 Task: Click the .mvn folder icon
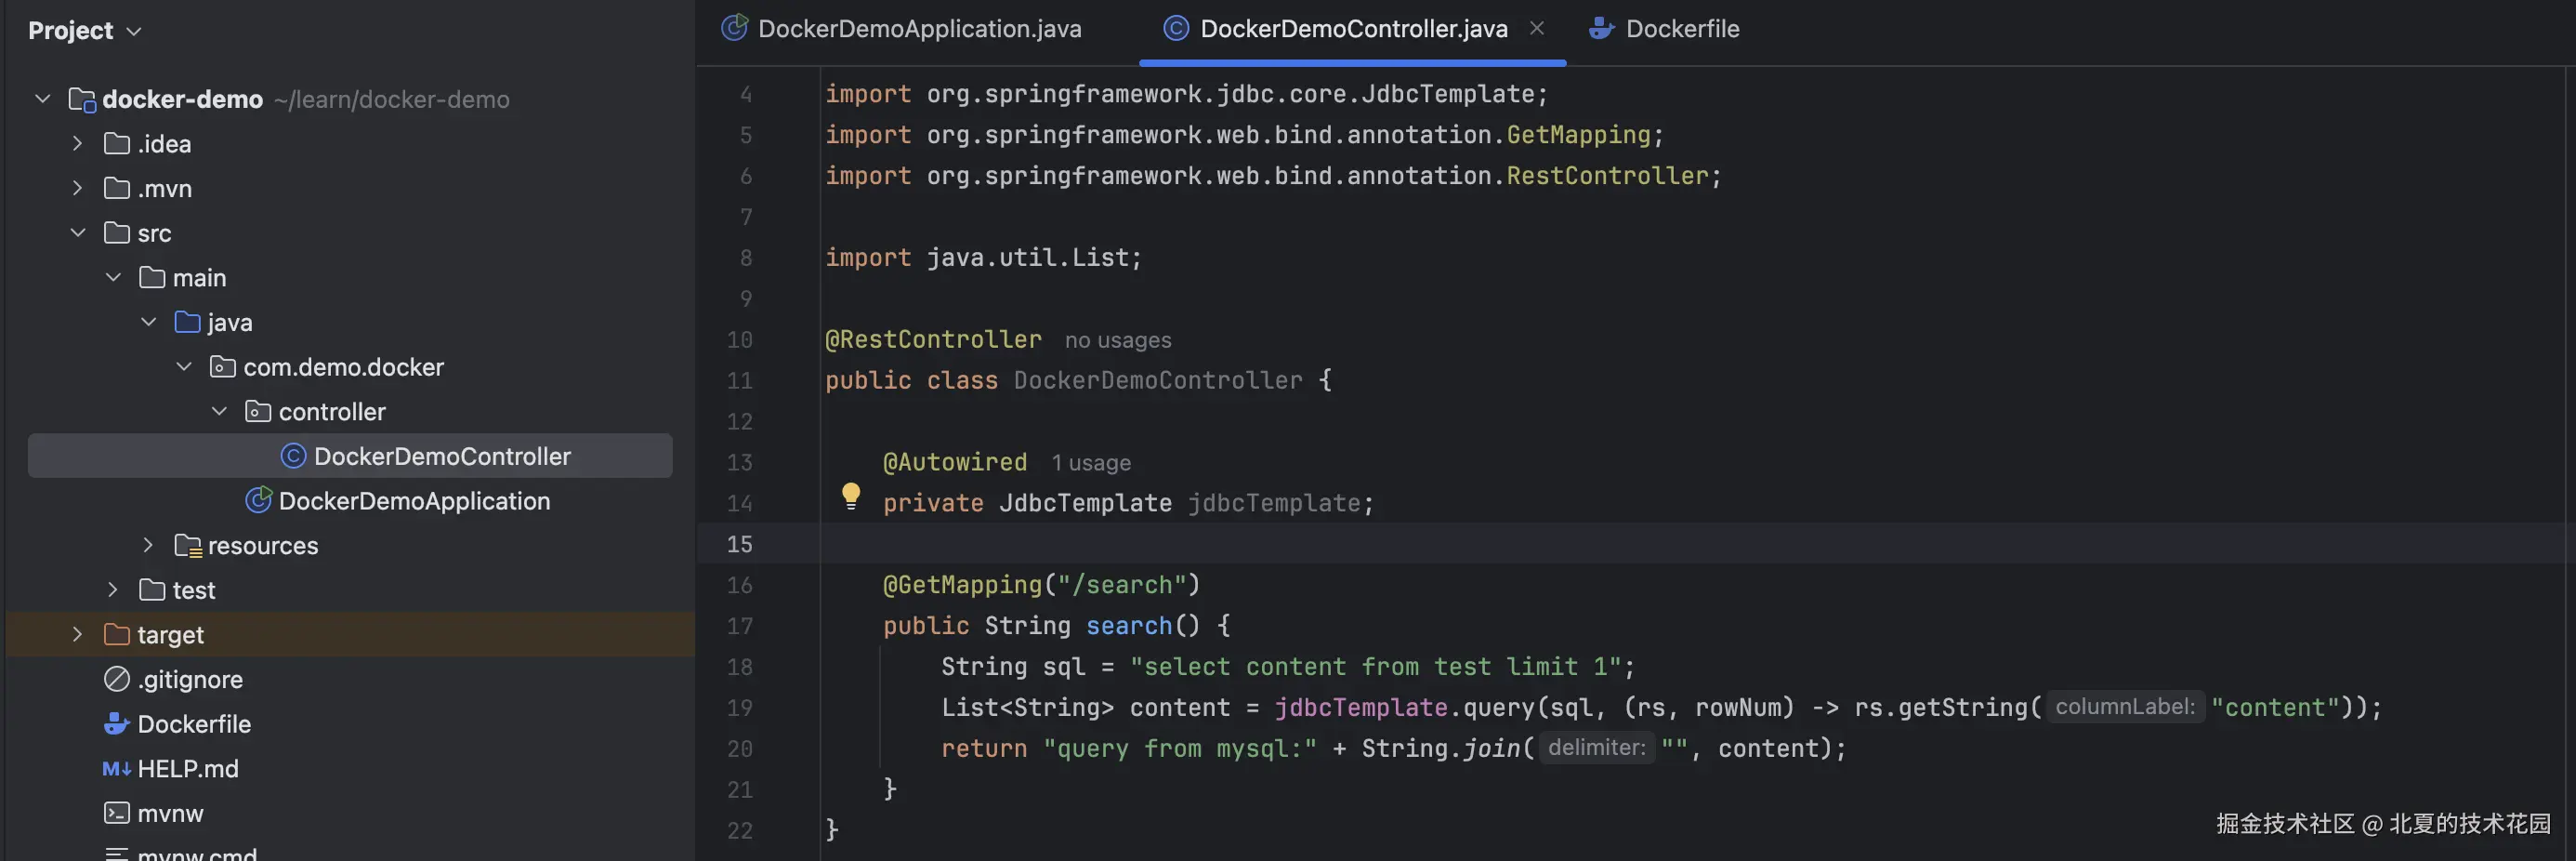pyautogui.click(x=117, y=189)
